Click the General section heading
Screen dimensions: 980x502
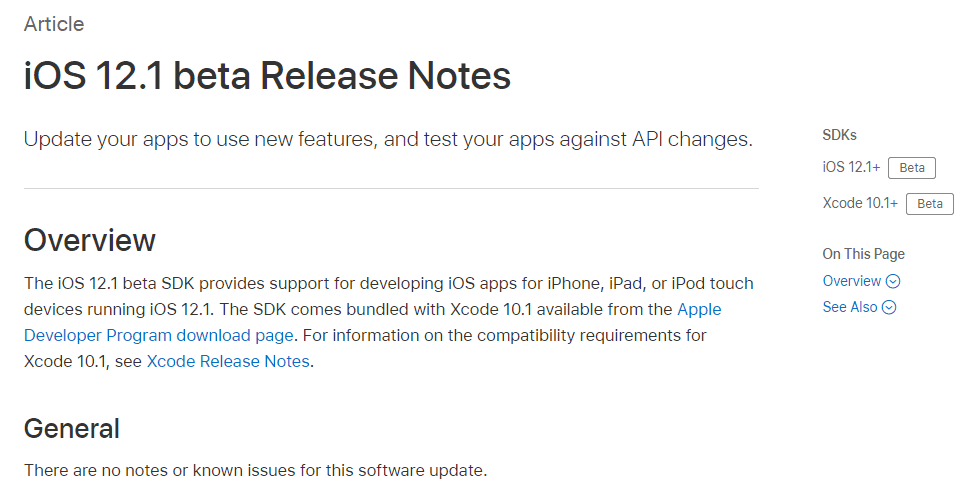(72, 429)
